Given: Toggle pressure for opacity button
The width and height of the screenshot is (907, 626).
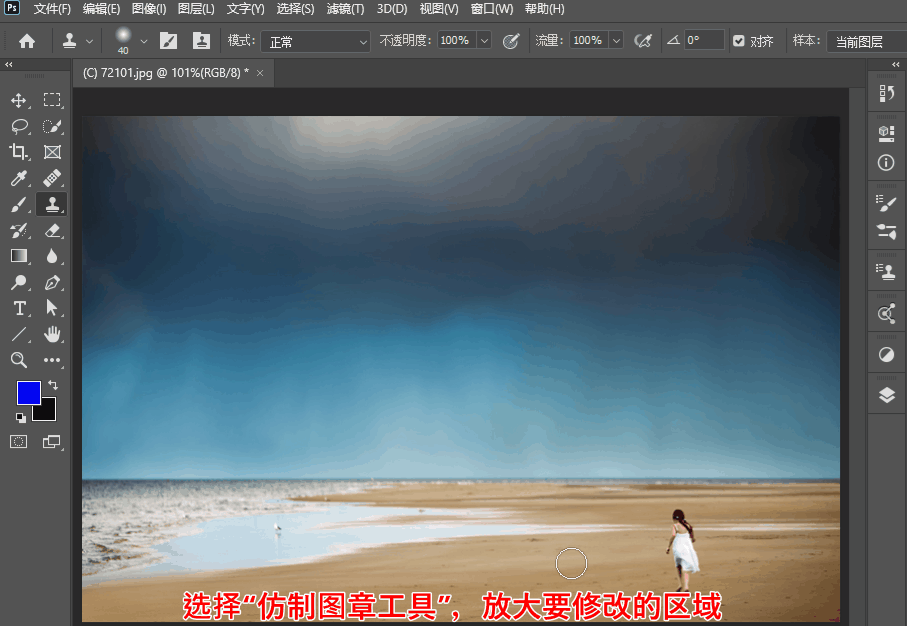Looking at the screenshot, I should click(511, 41).
